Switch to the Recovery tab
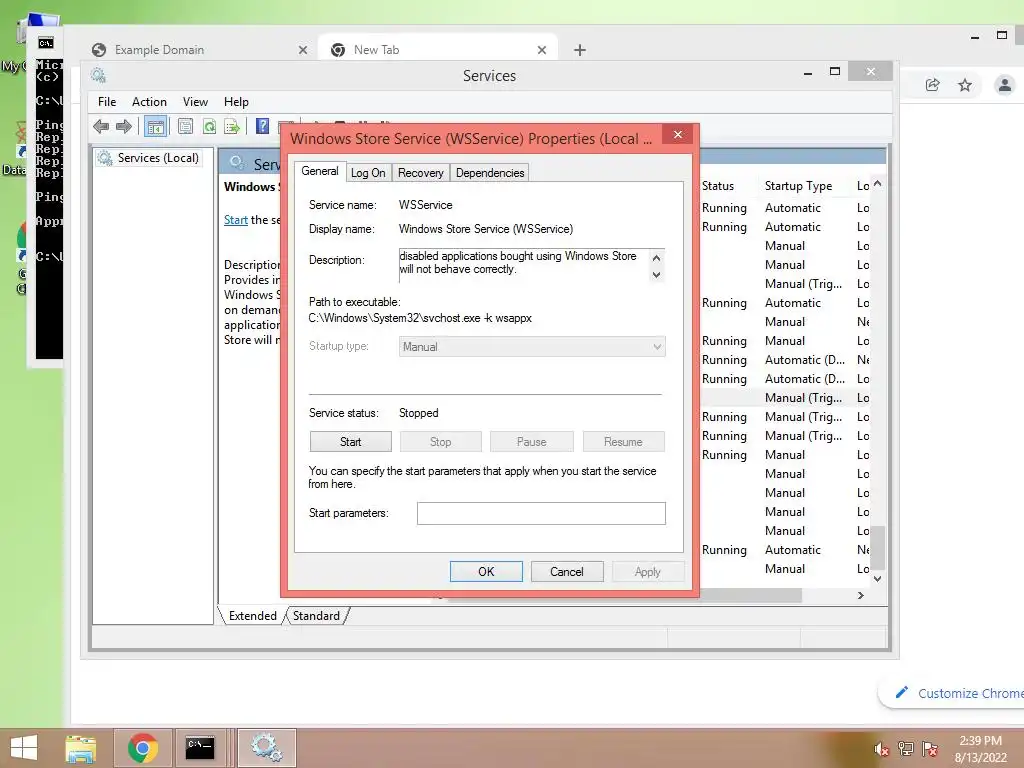The image size is (1024, 768). tap(421, 173)
